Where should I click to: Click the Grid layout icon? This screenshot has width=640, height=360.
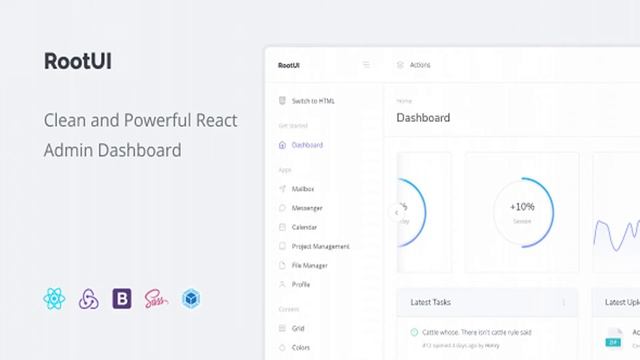pyautogui.click(x=282, y=328)
